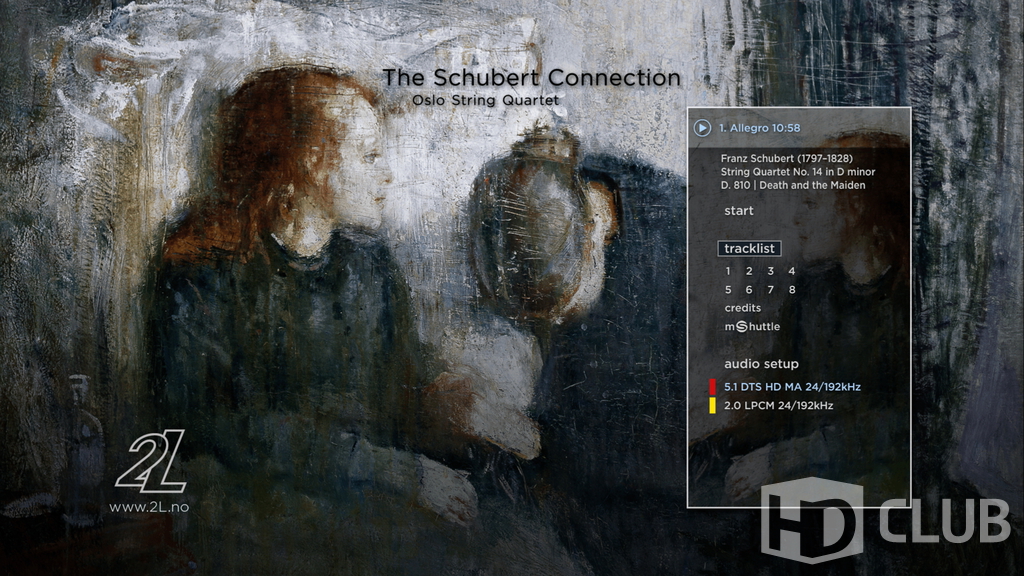
Task: Choose track number 4
Action: tap(792, 271)
